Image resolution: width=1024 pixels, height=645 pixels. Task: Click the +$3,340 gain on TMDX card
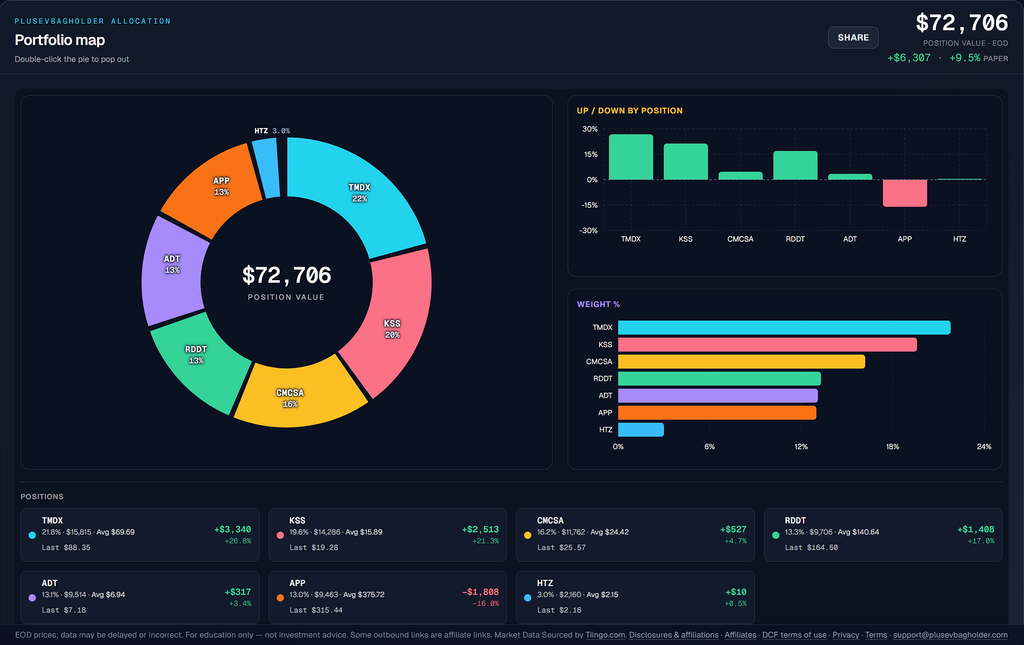pos(232,529)
